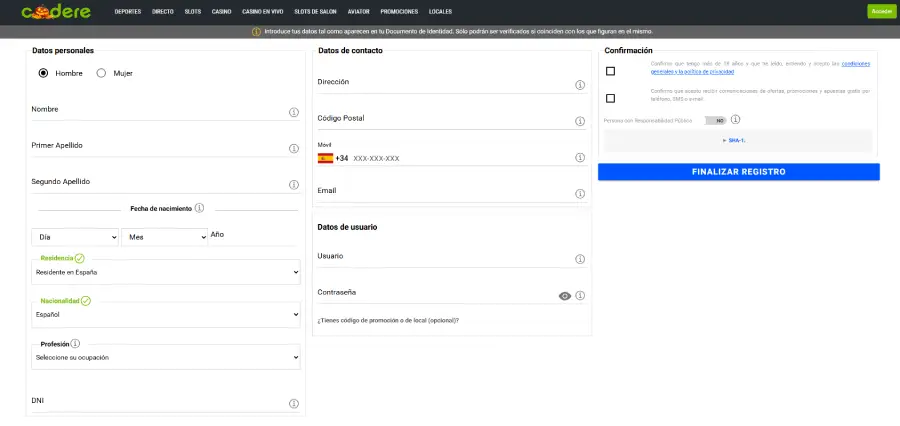Select the Mujer radio button
Screen dimensions: 900x426
pos(101,73)
